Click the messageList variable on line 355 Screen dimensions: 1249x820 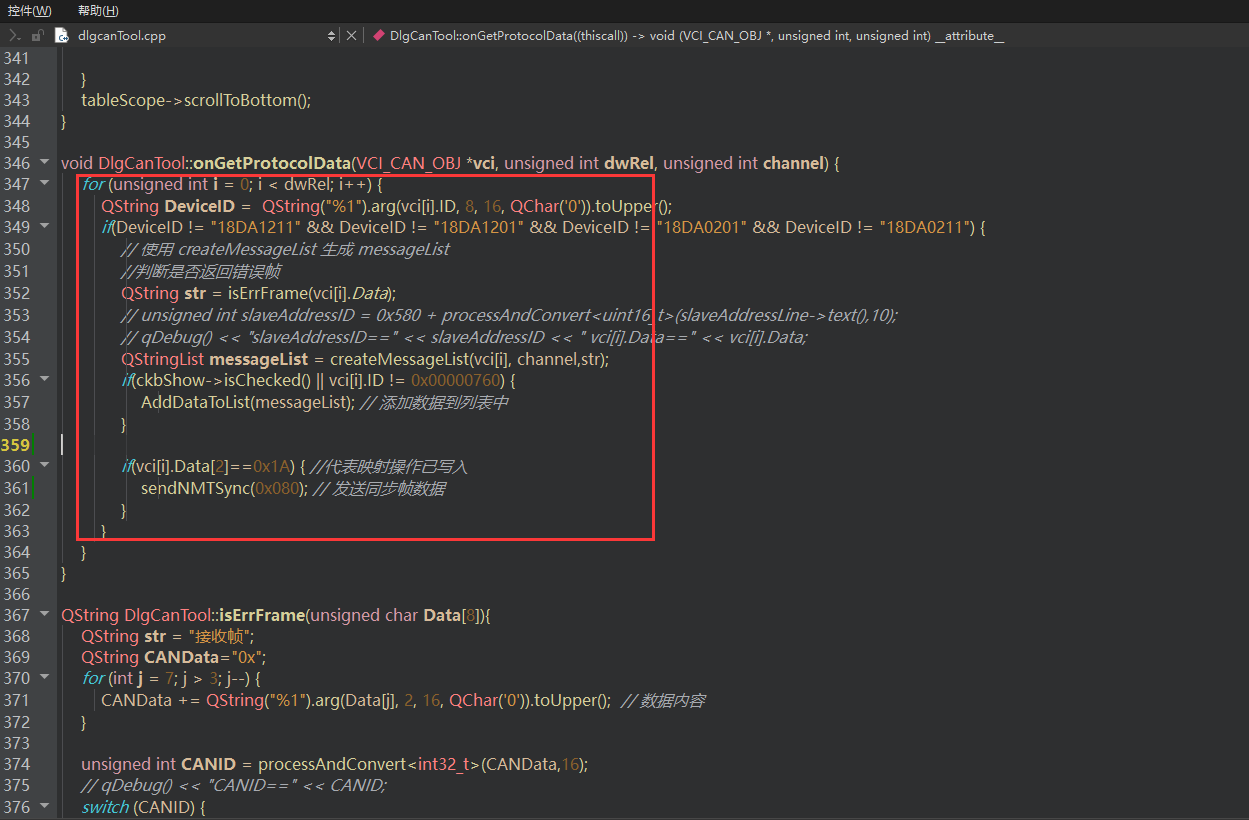click(260, 358)
